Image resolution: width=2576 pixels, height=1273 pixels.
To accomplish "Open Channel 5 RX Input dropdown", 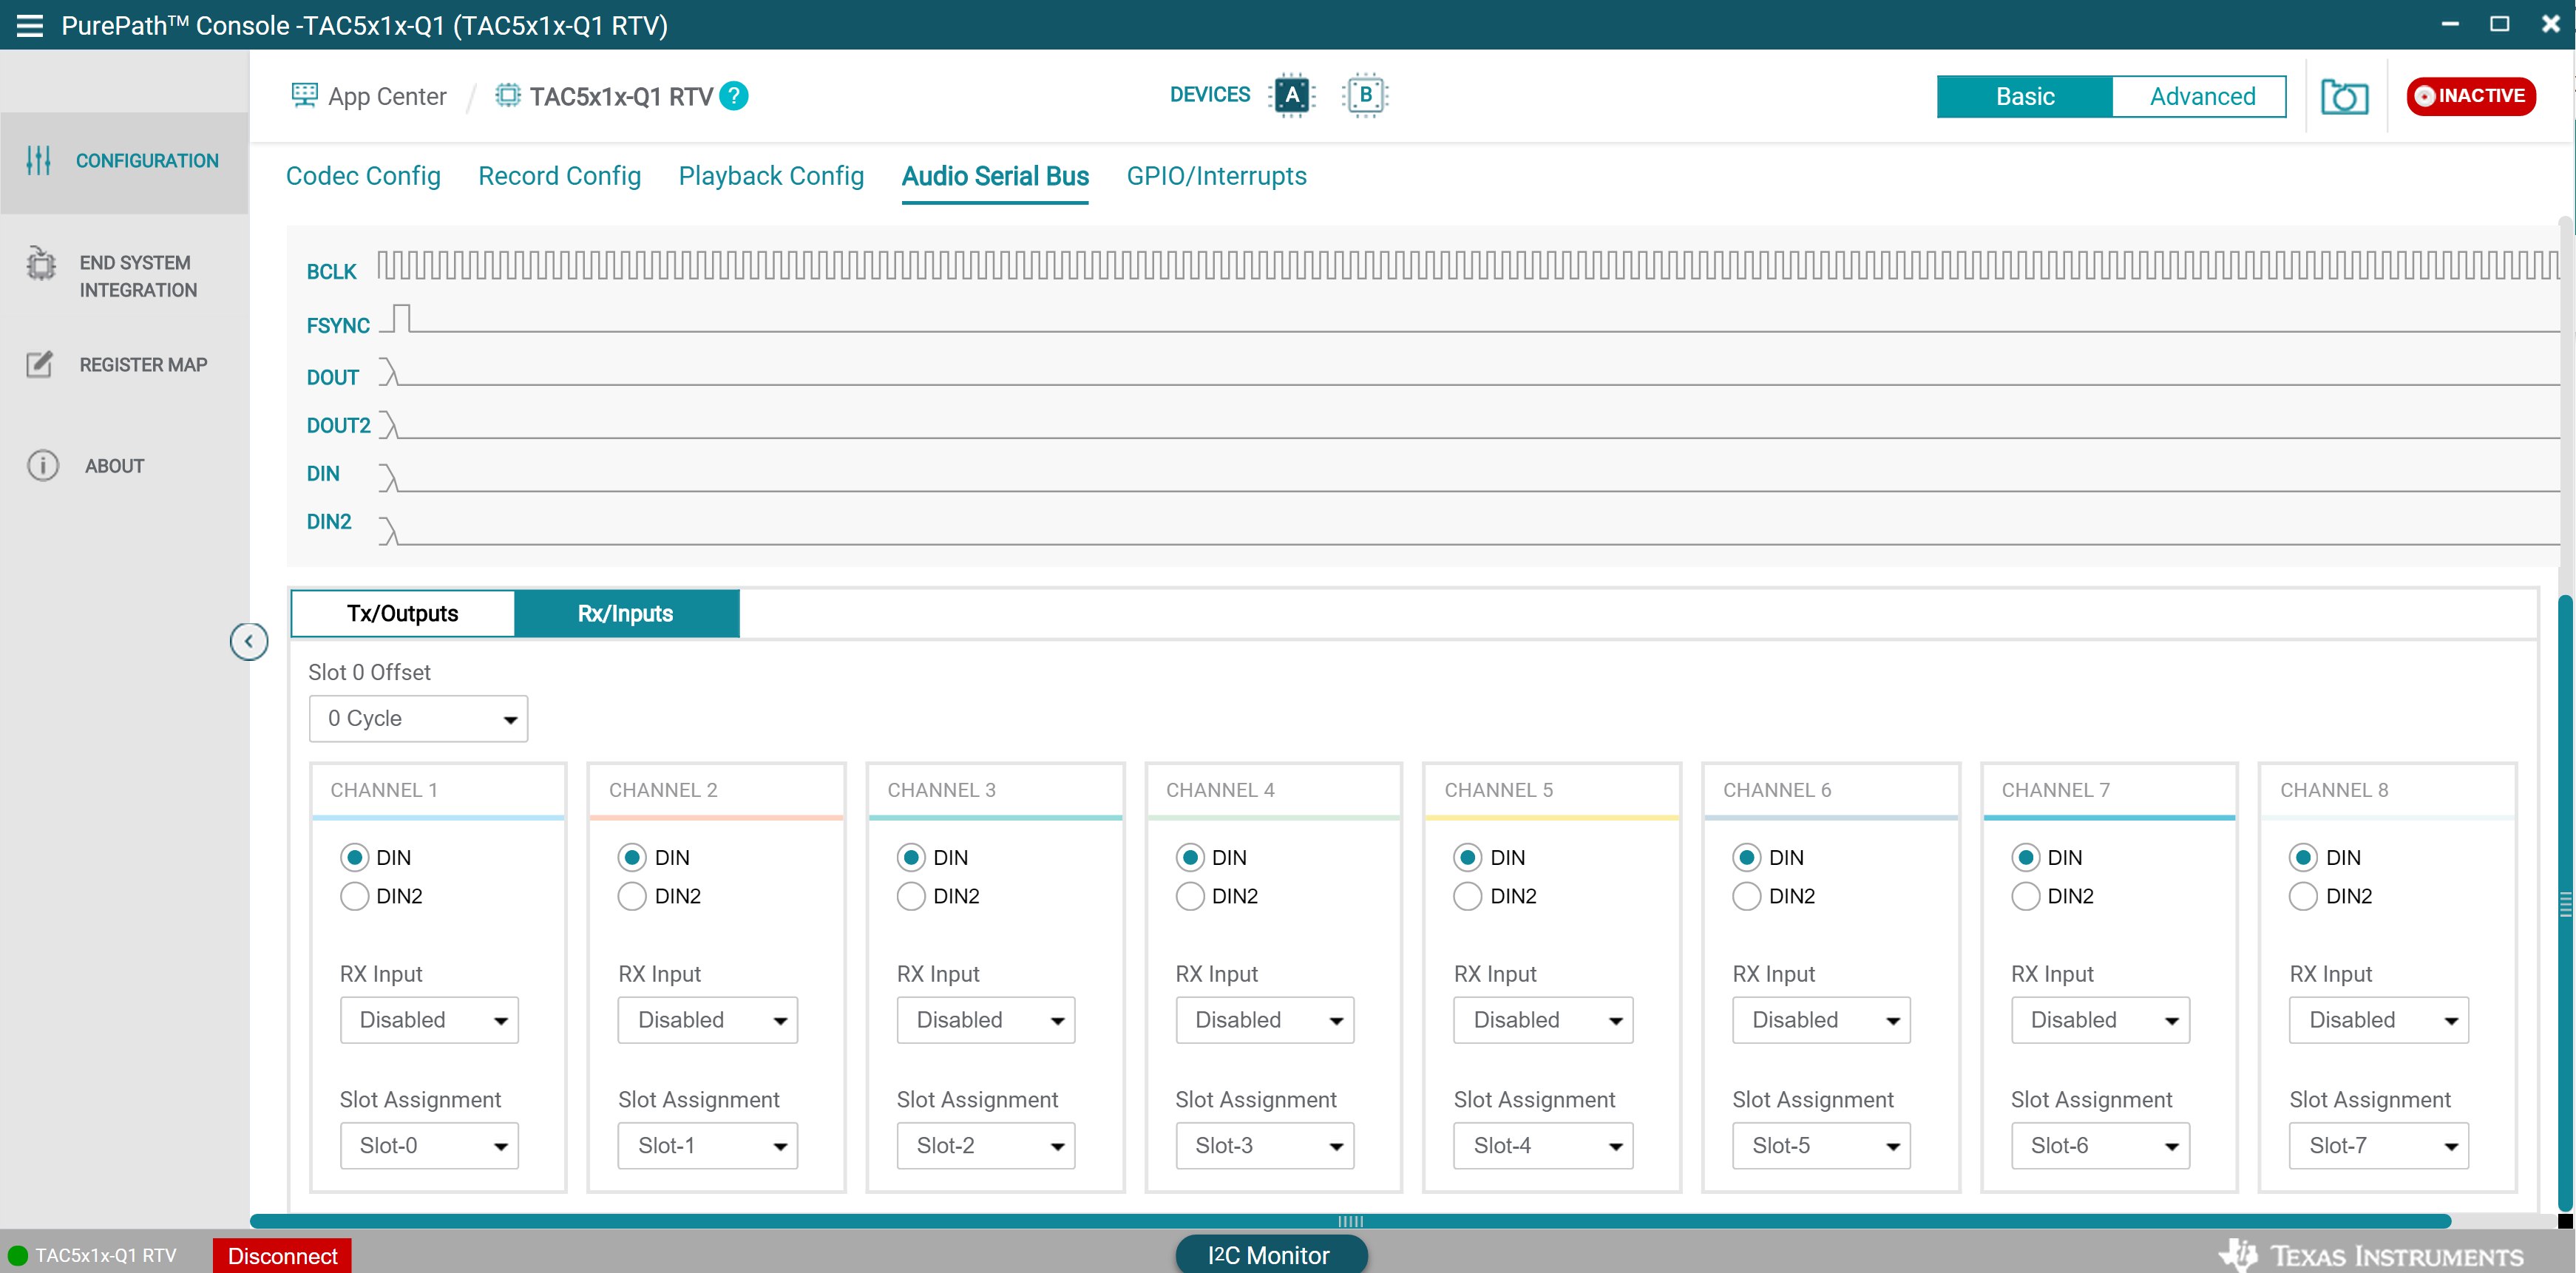I will click(1544, 1020).
